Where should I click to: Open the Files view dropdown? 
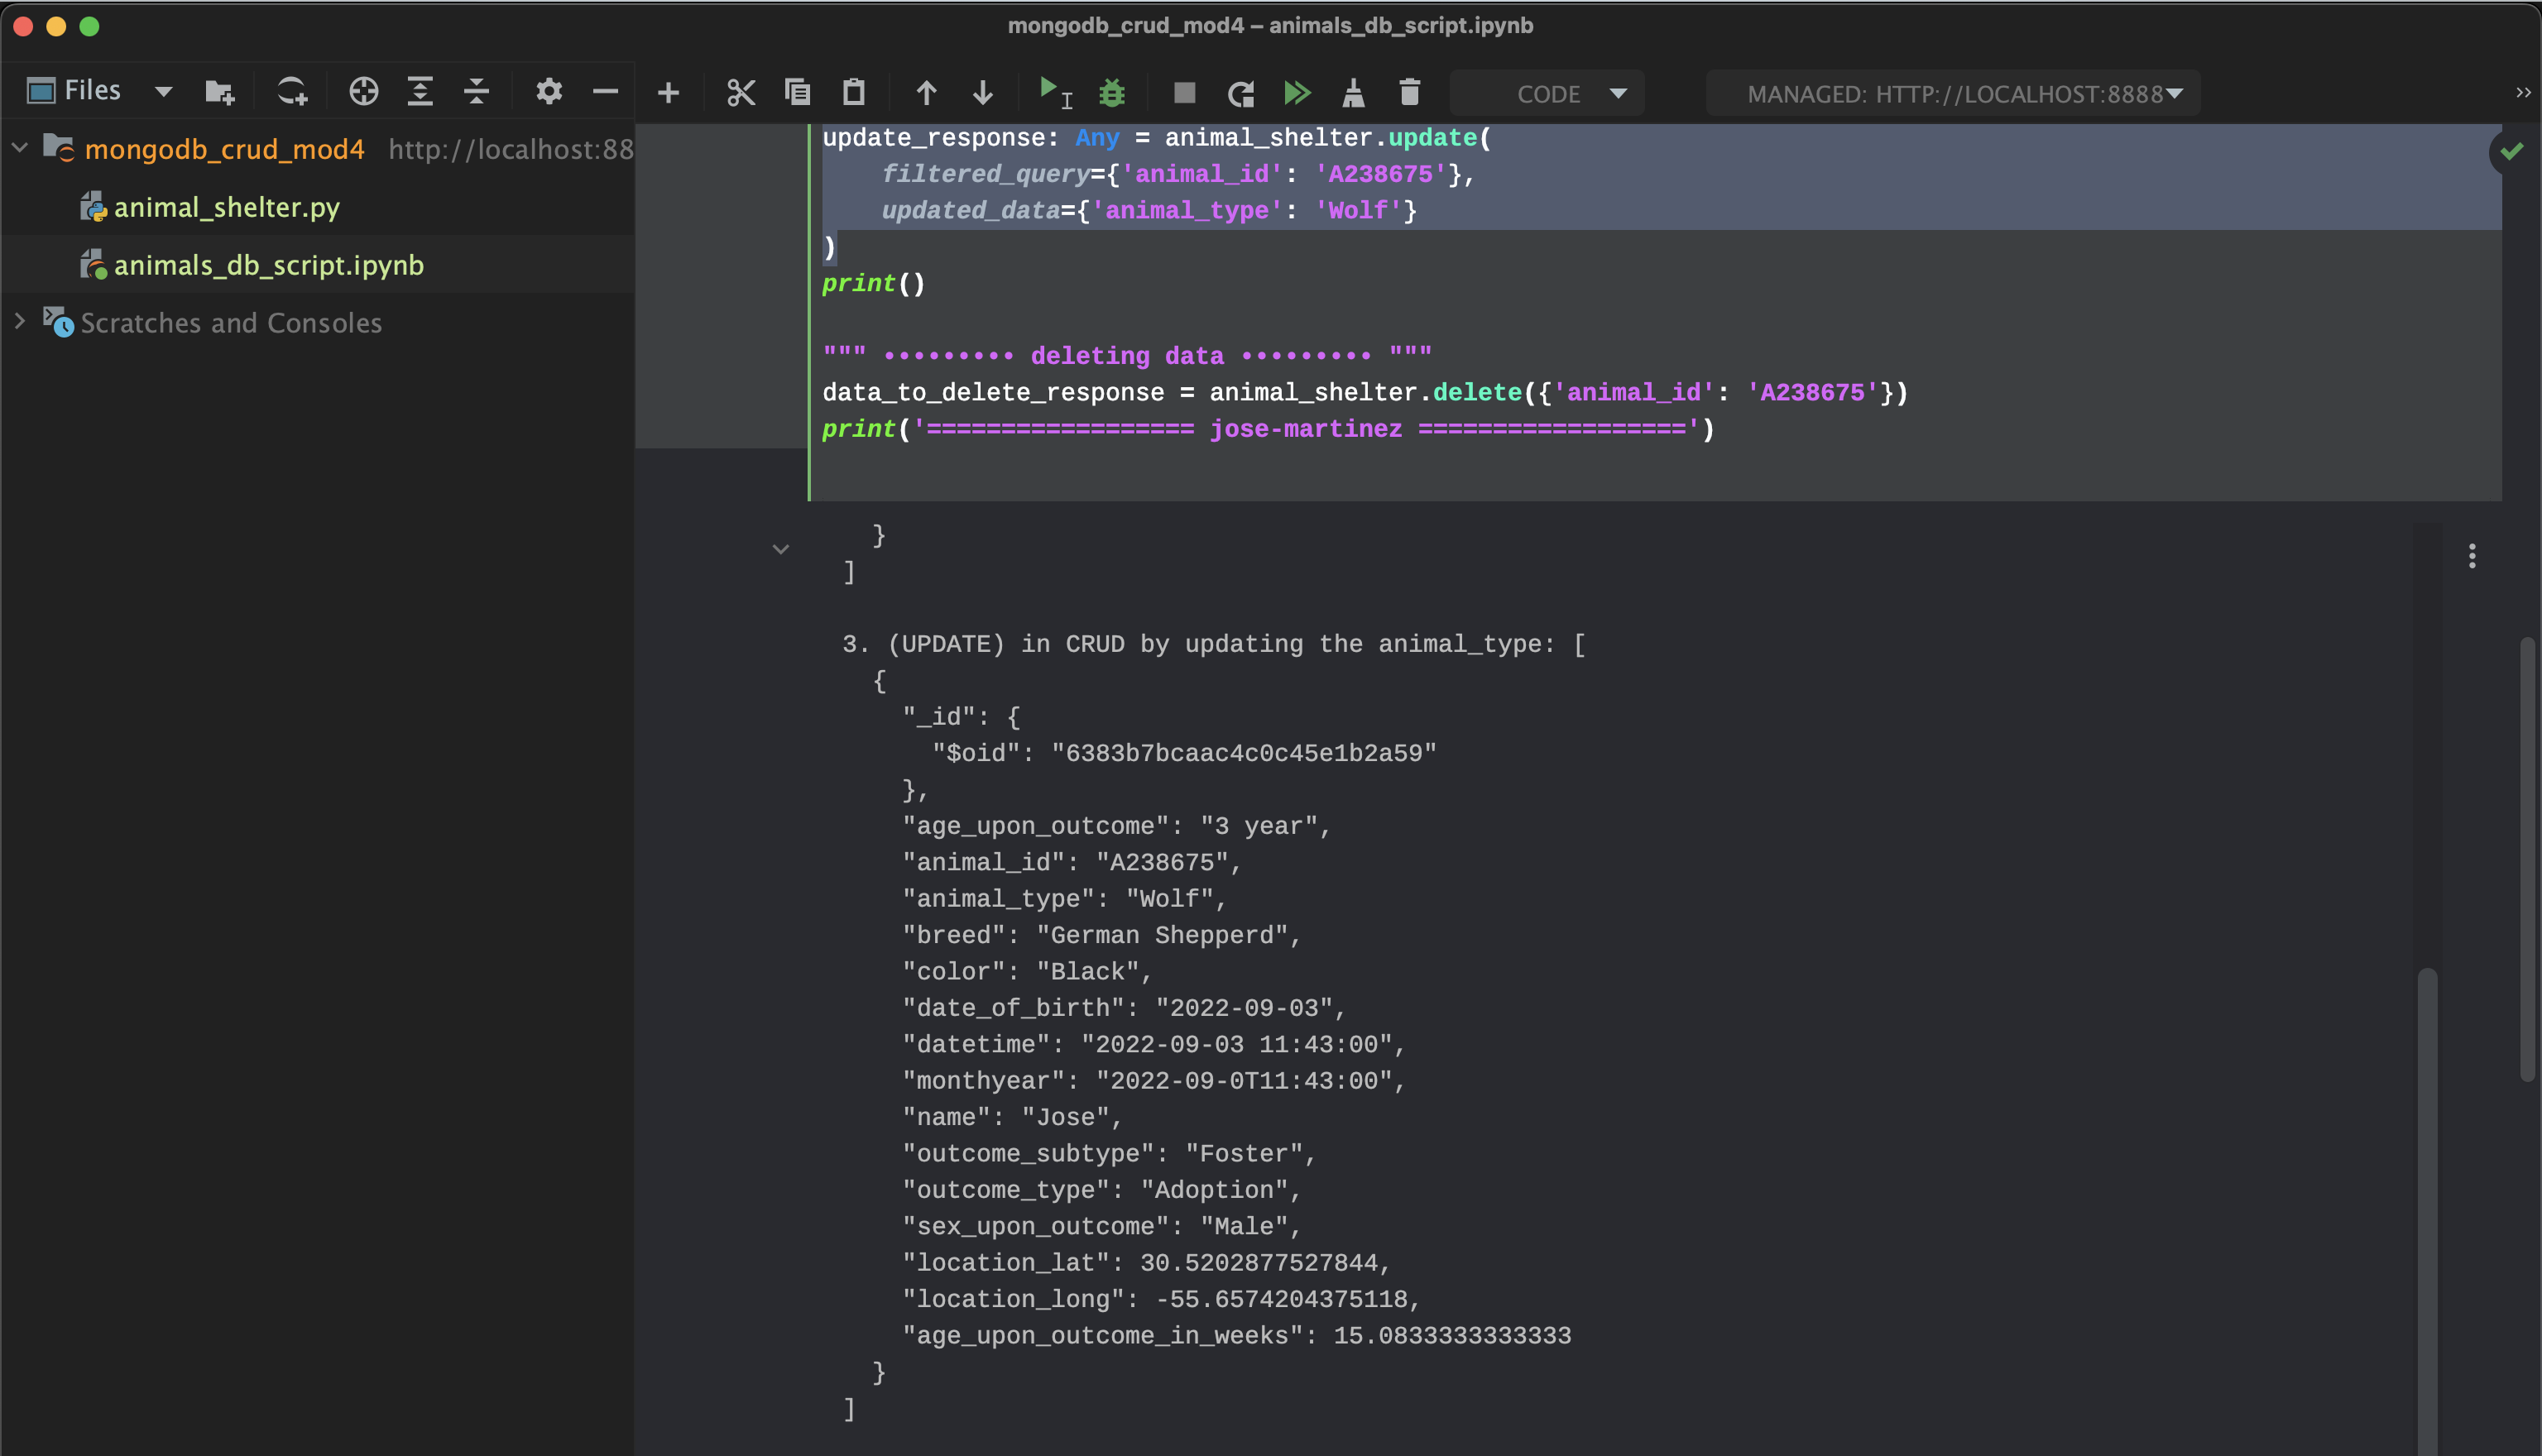point(163,92)
